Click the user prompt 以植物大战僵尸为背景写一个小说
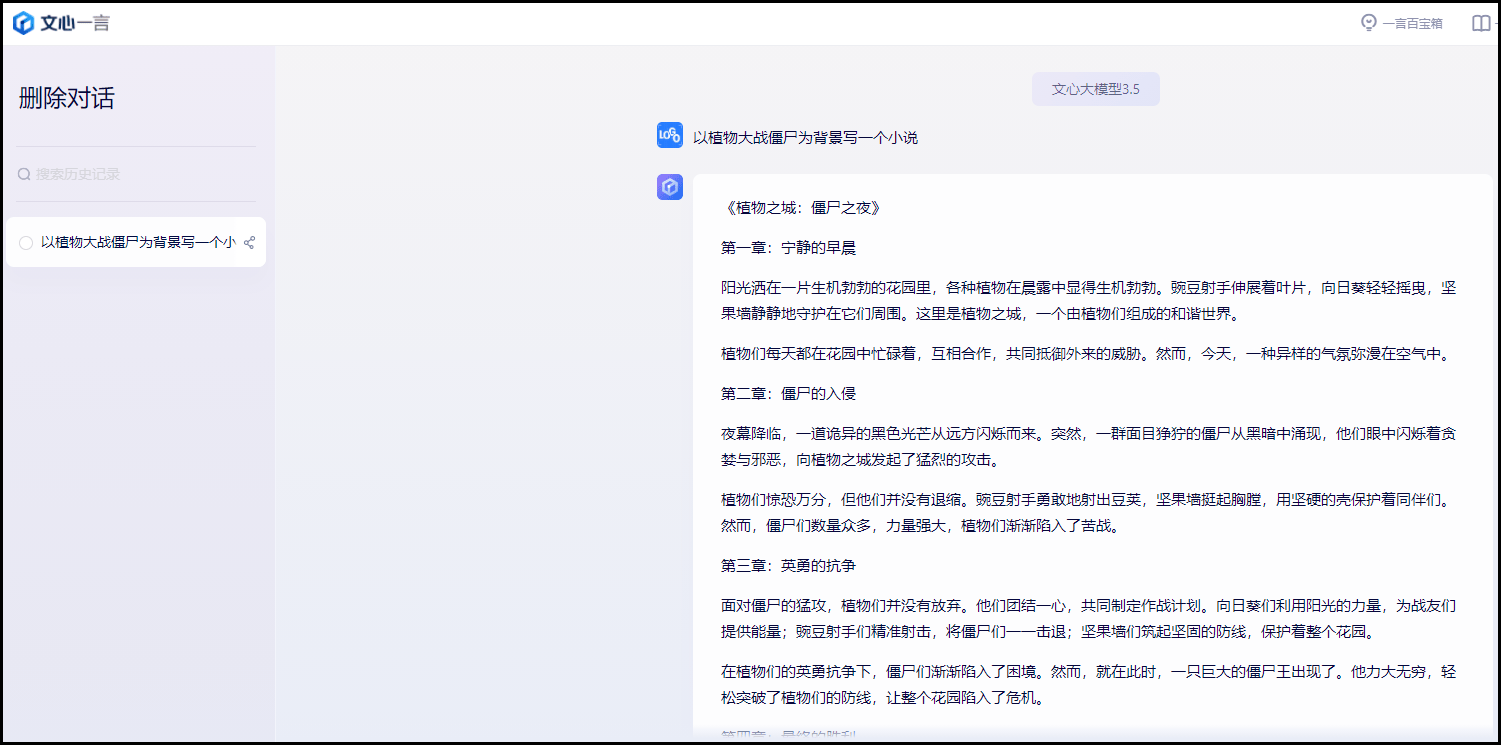The height and width of the screenshot is (745, 1501). pos(805,137)
